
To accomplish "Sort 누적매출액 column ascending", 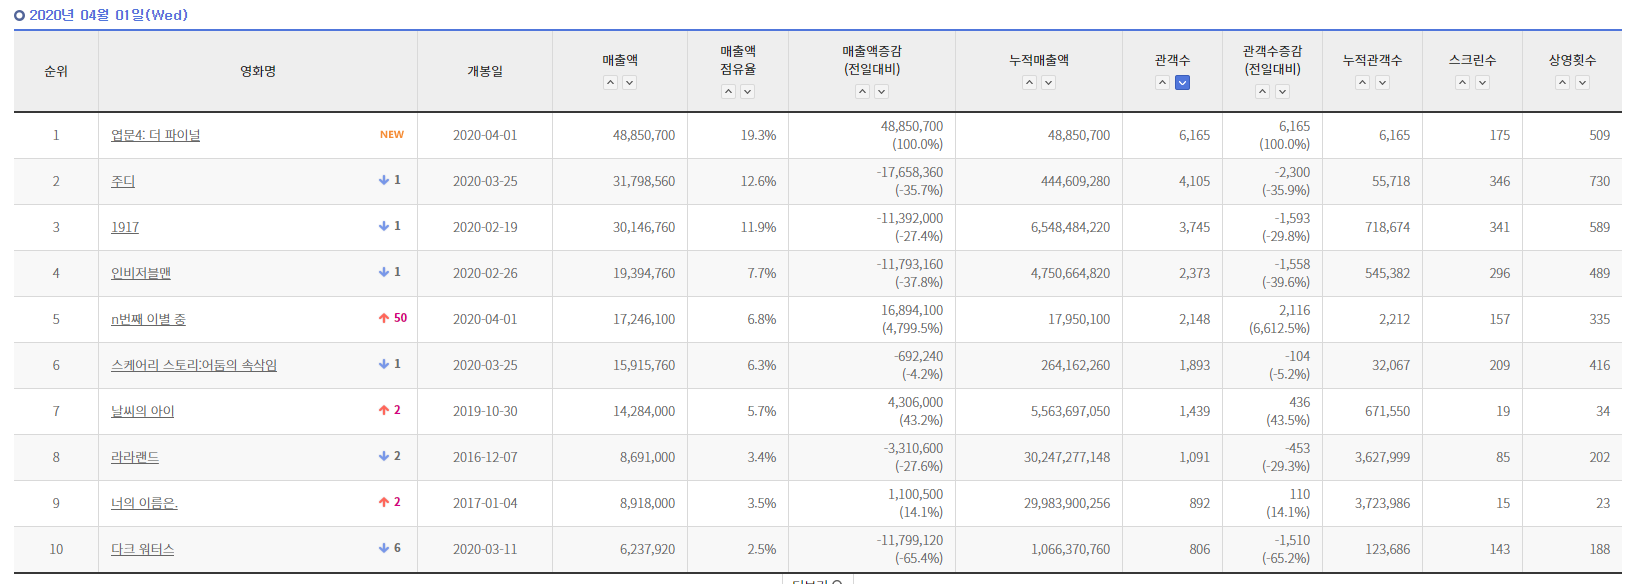I will (x=1029, y=83).
